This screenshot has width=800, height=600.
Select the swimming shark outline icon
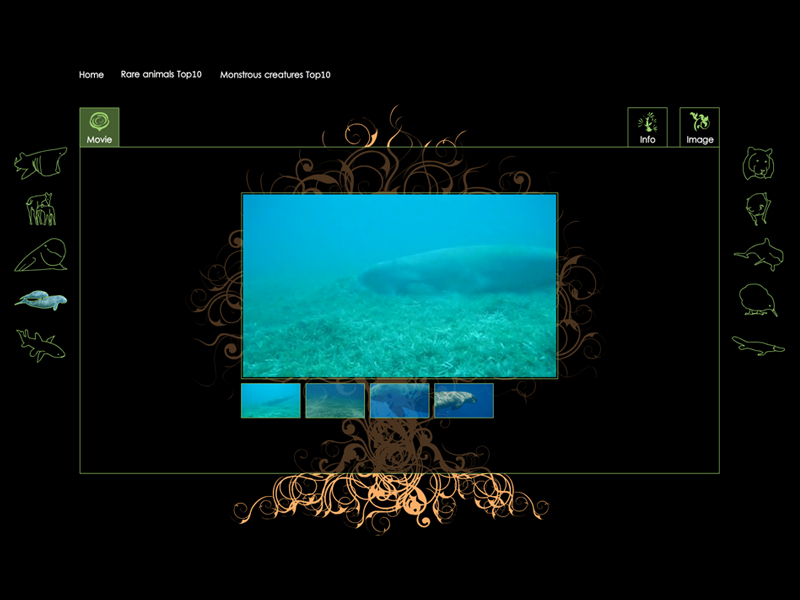tap(41, 345)
